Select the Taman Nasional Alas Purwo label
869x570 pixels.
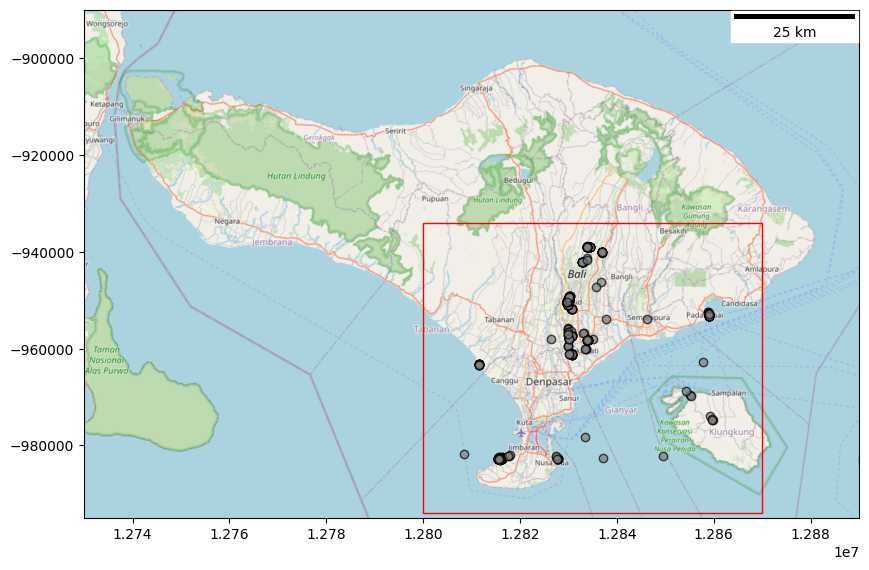[105, 360]
